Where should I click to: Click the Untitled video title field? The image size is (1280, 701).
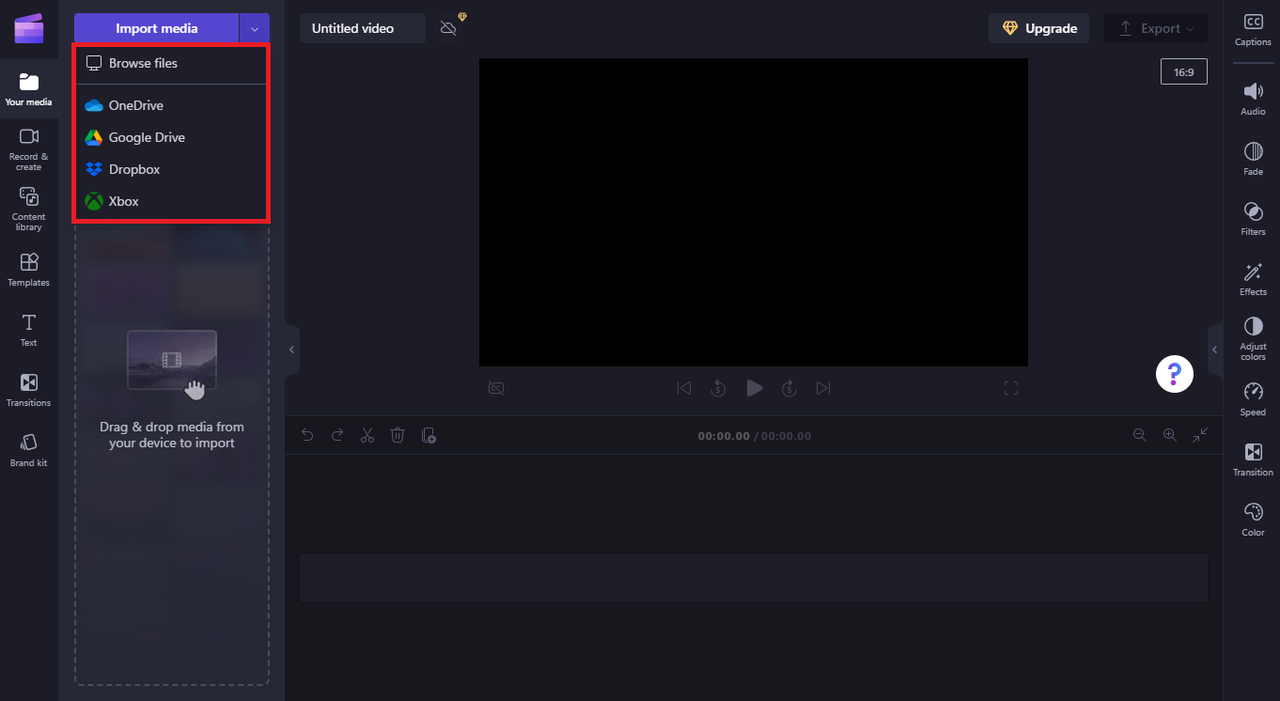tap(362, 28)
